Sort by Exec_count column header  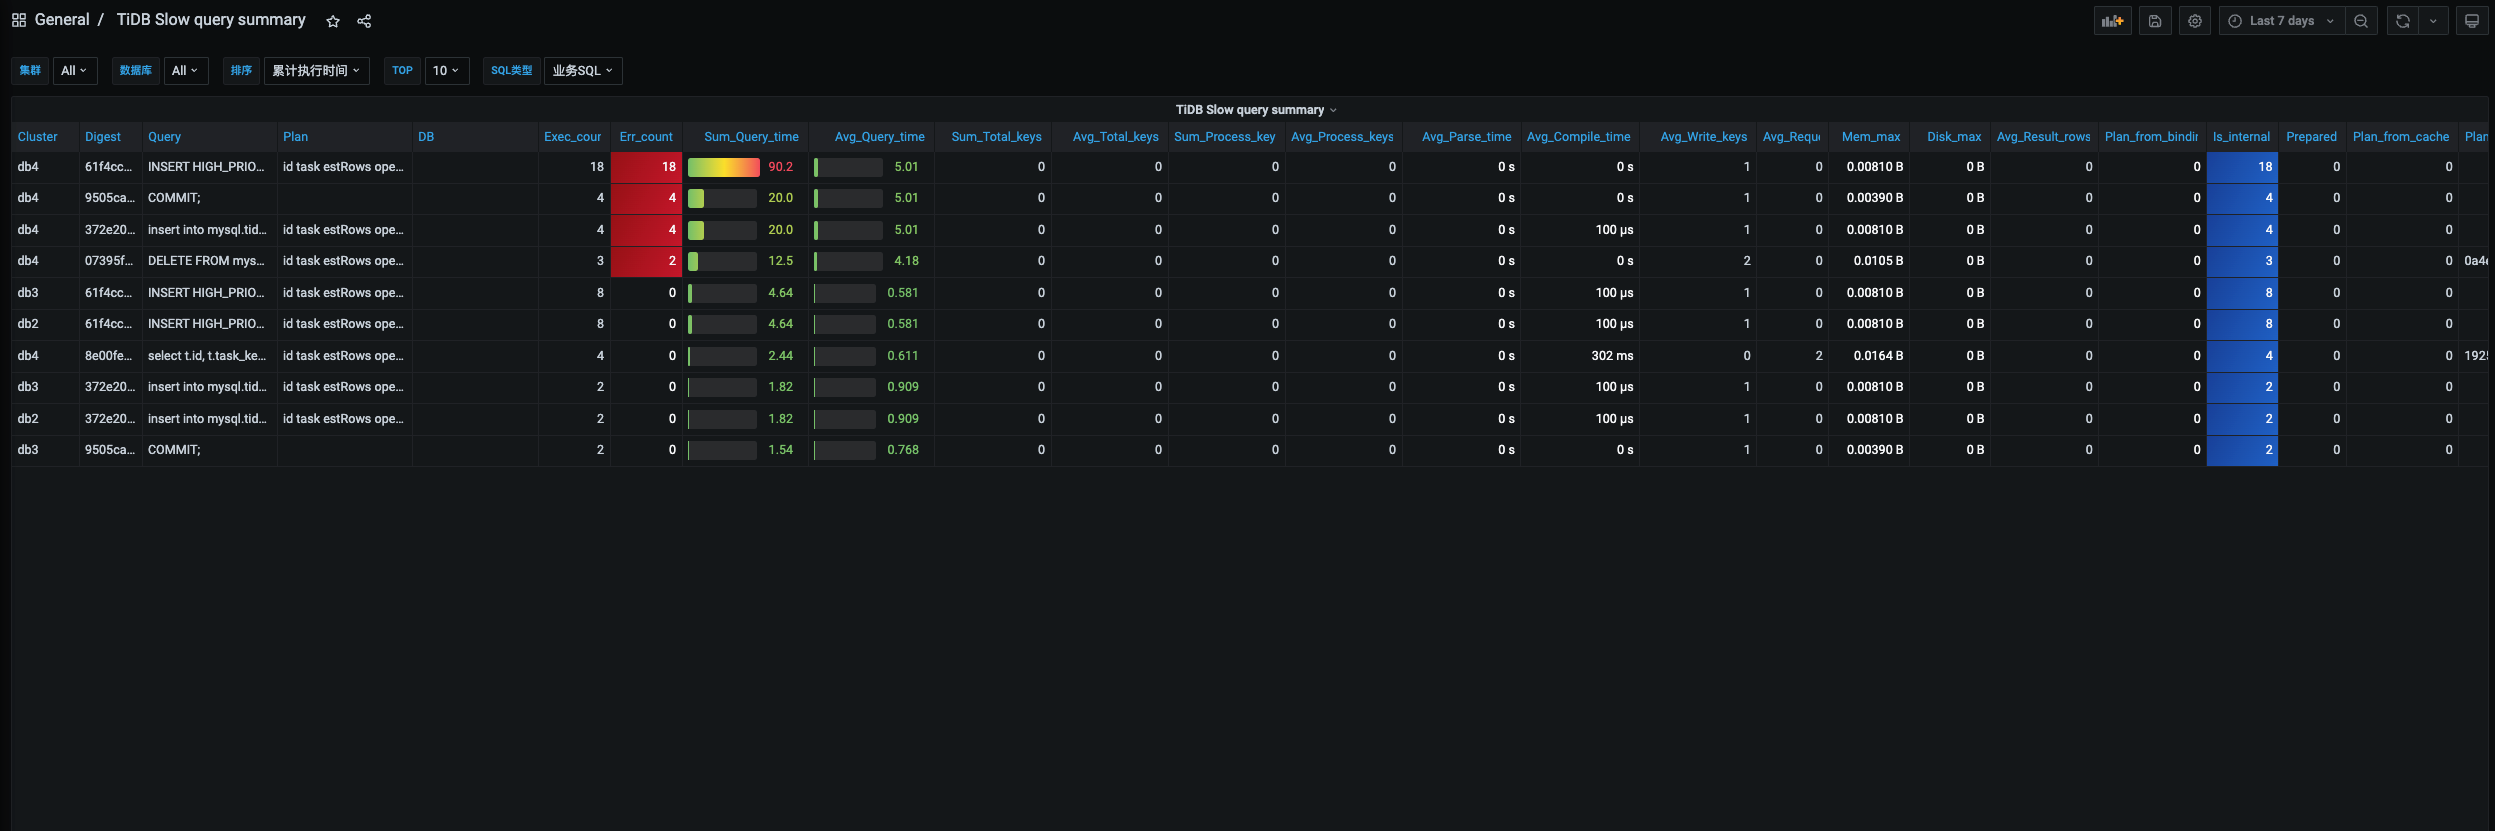click(x=573, y=137)
